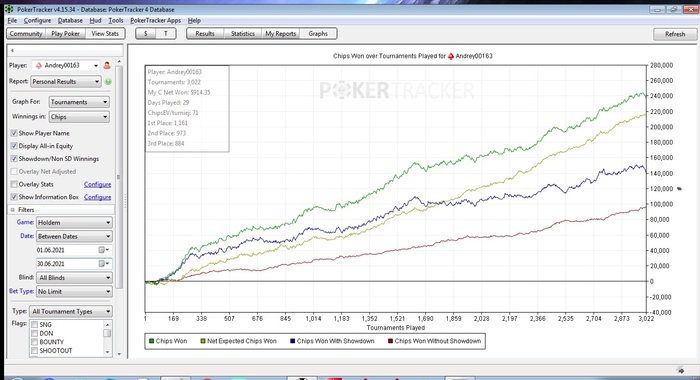700x380 pixels.
Task: Select the $ cash games button
Action: point(146,33)
